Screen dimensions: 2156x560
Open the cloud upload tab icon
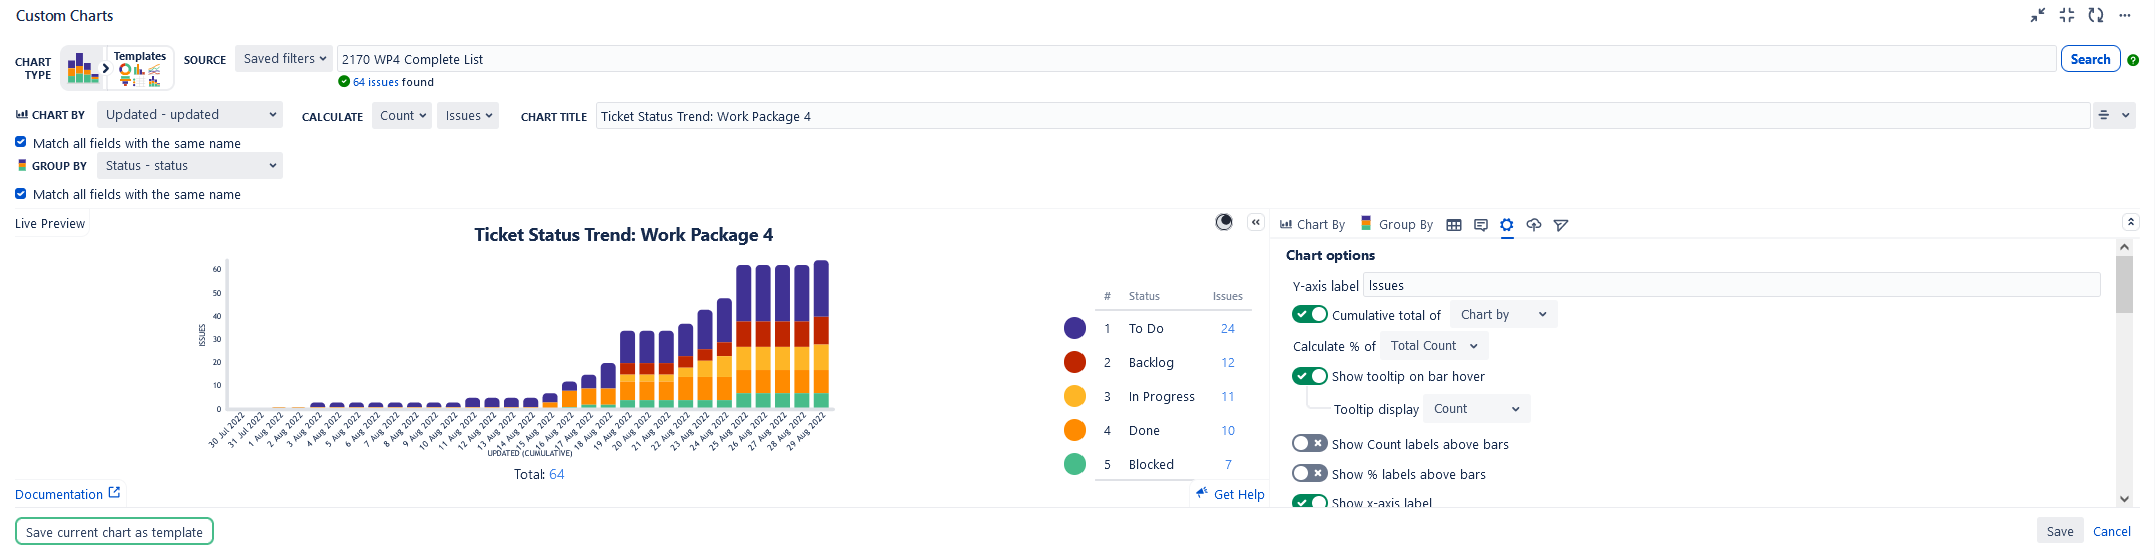pyautogui.click(x=1534, y=225)
